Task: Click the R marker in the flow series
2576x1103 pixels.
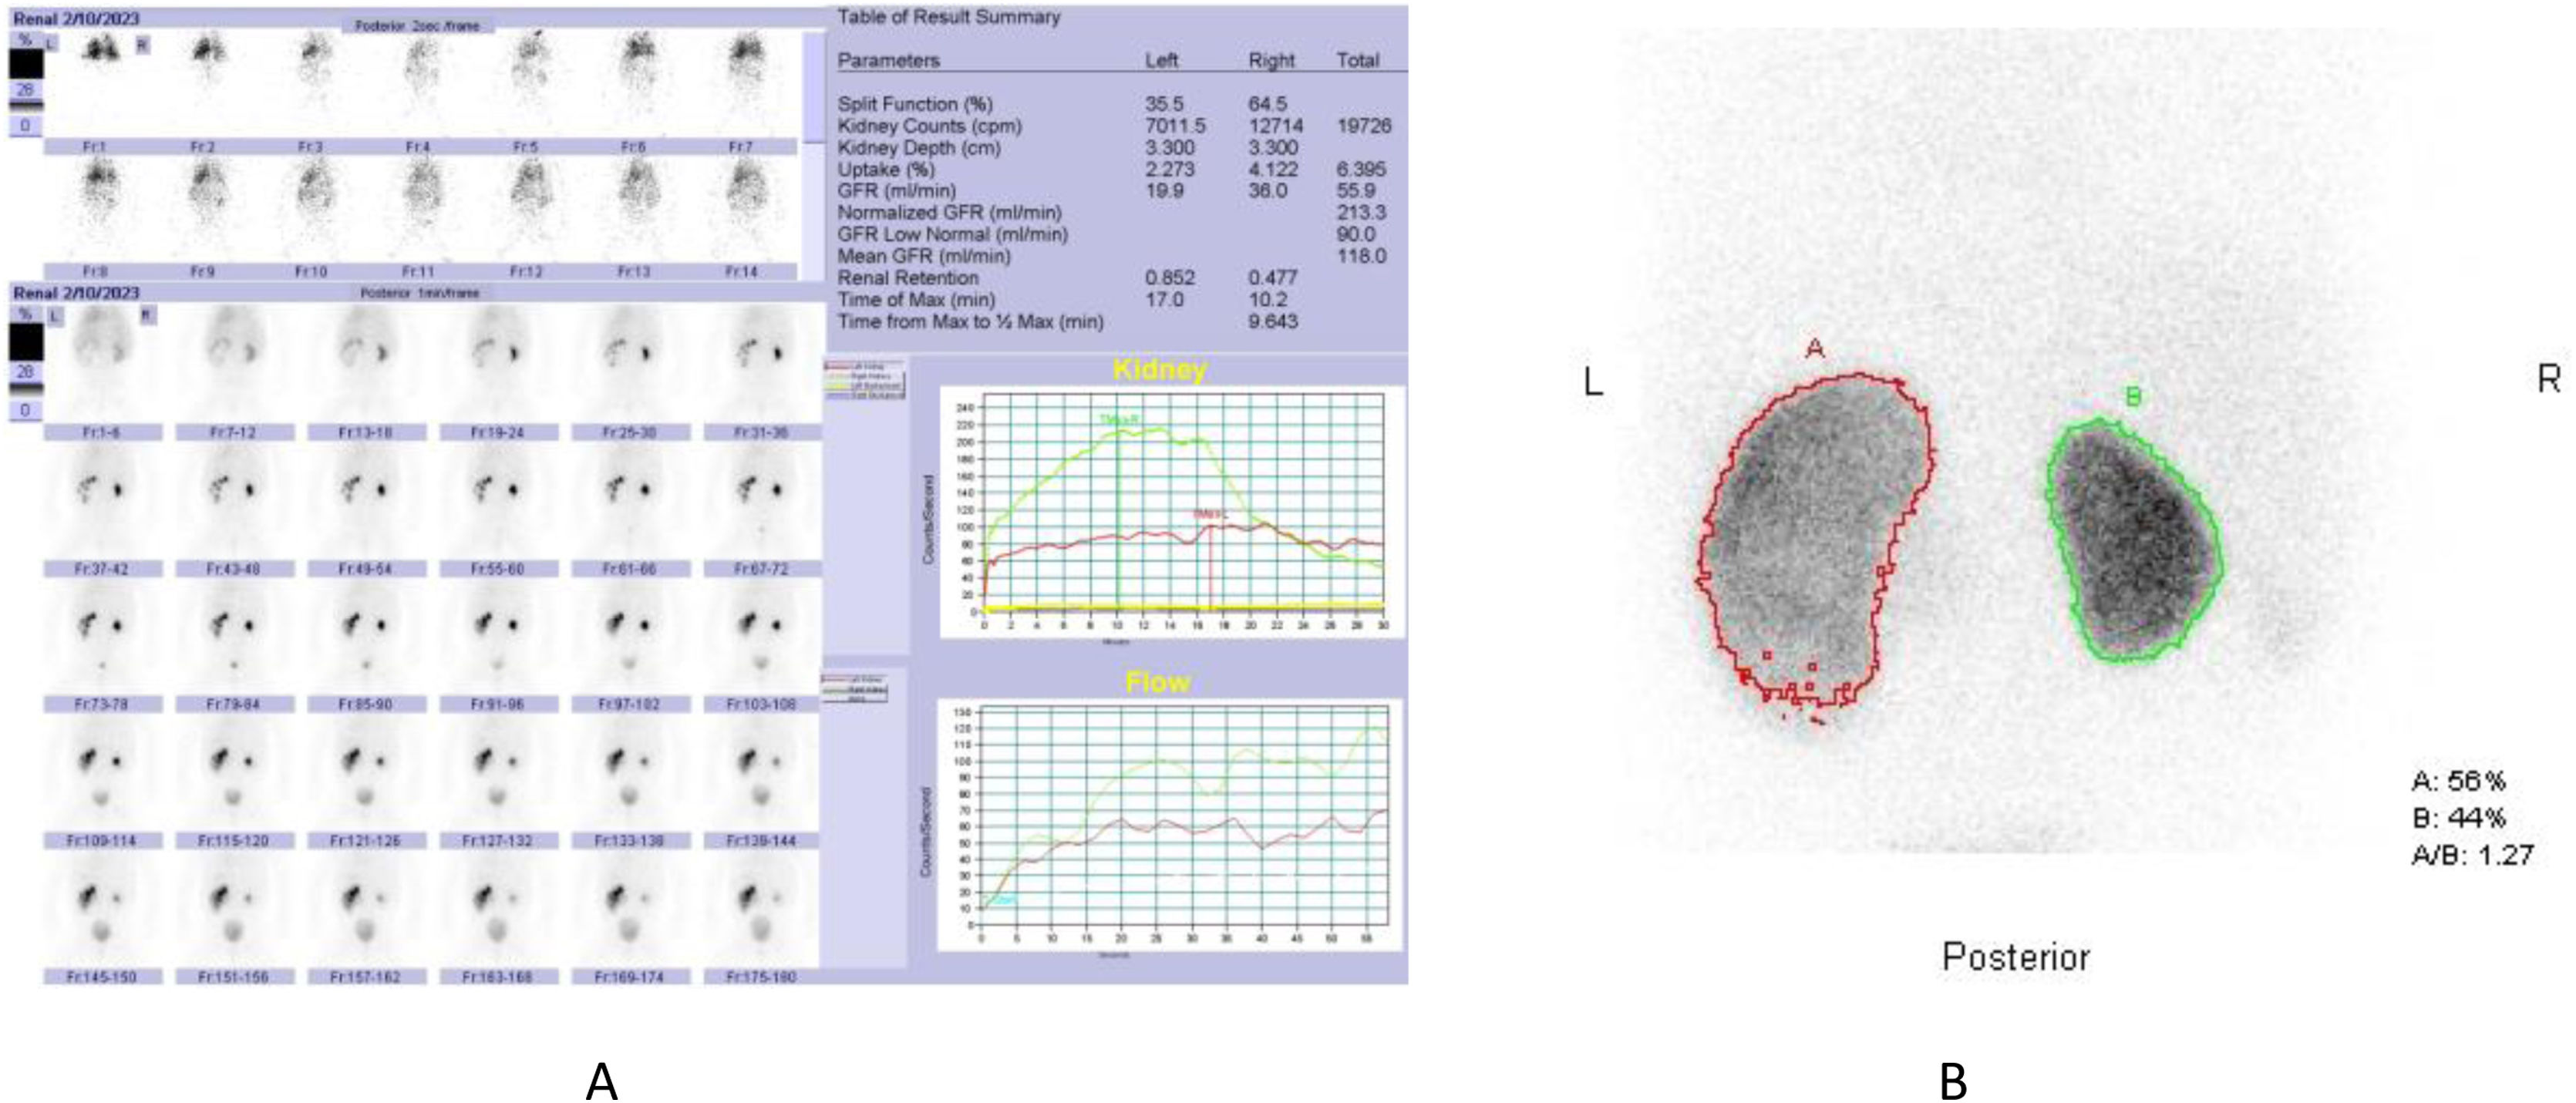Action: point(143,45)
